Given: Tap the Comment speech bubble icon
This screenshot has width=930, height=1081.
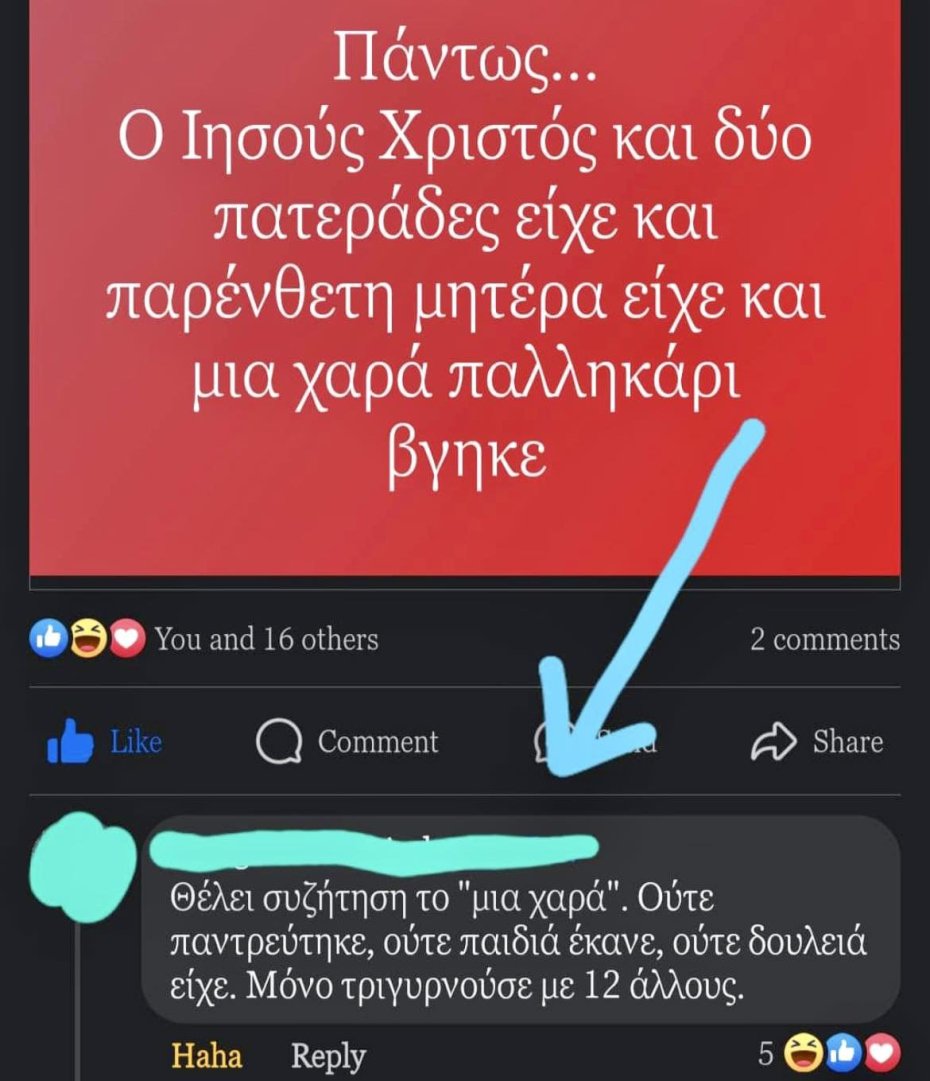Looking at the screenshot, I should click(x=279, y=742).
